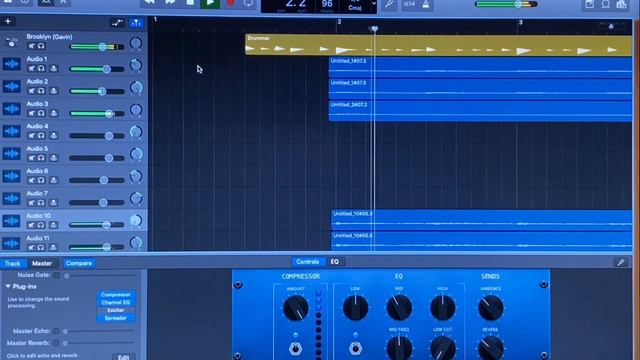Enable input monitoring on Audio 6
The height and width of the screenshot is (360, 640).
(x=53, y=180)
